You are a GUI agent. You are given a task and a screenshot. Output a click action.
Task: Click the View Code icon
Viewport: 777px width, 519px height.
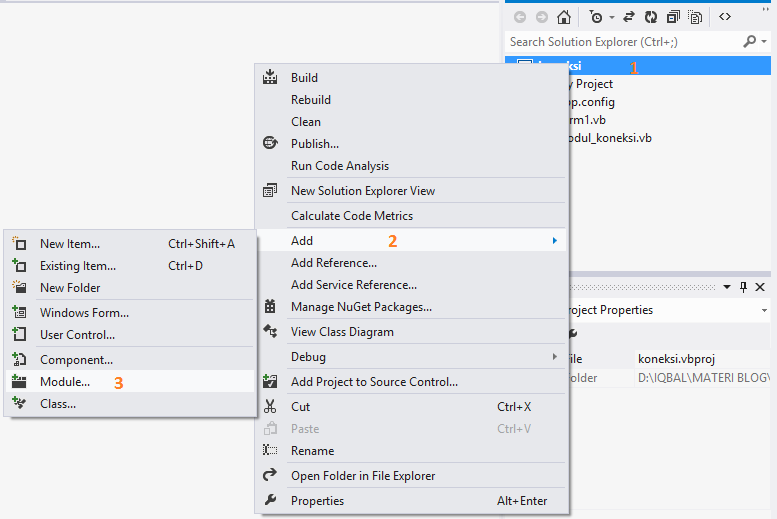point(725,17)
